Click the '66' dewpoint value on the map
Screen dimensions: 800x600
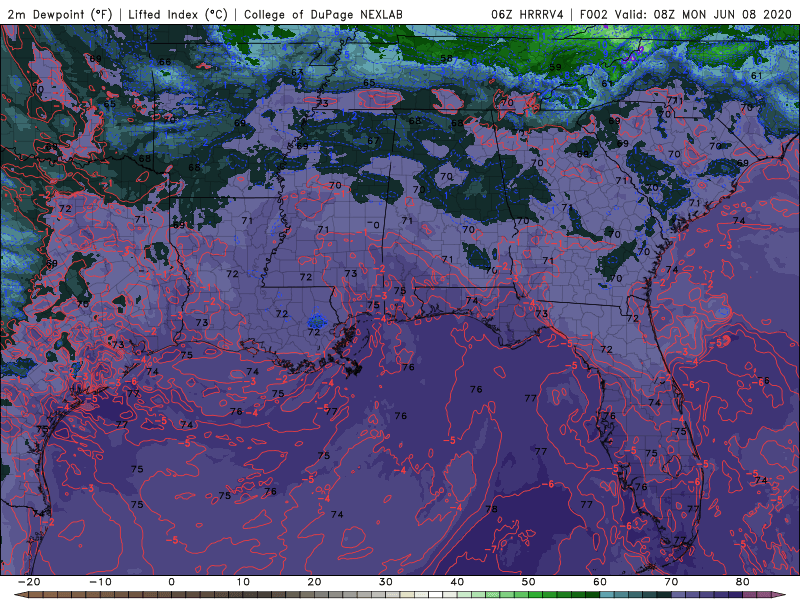(x=165, y=62)
